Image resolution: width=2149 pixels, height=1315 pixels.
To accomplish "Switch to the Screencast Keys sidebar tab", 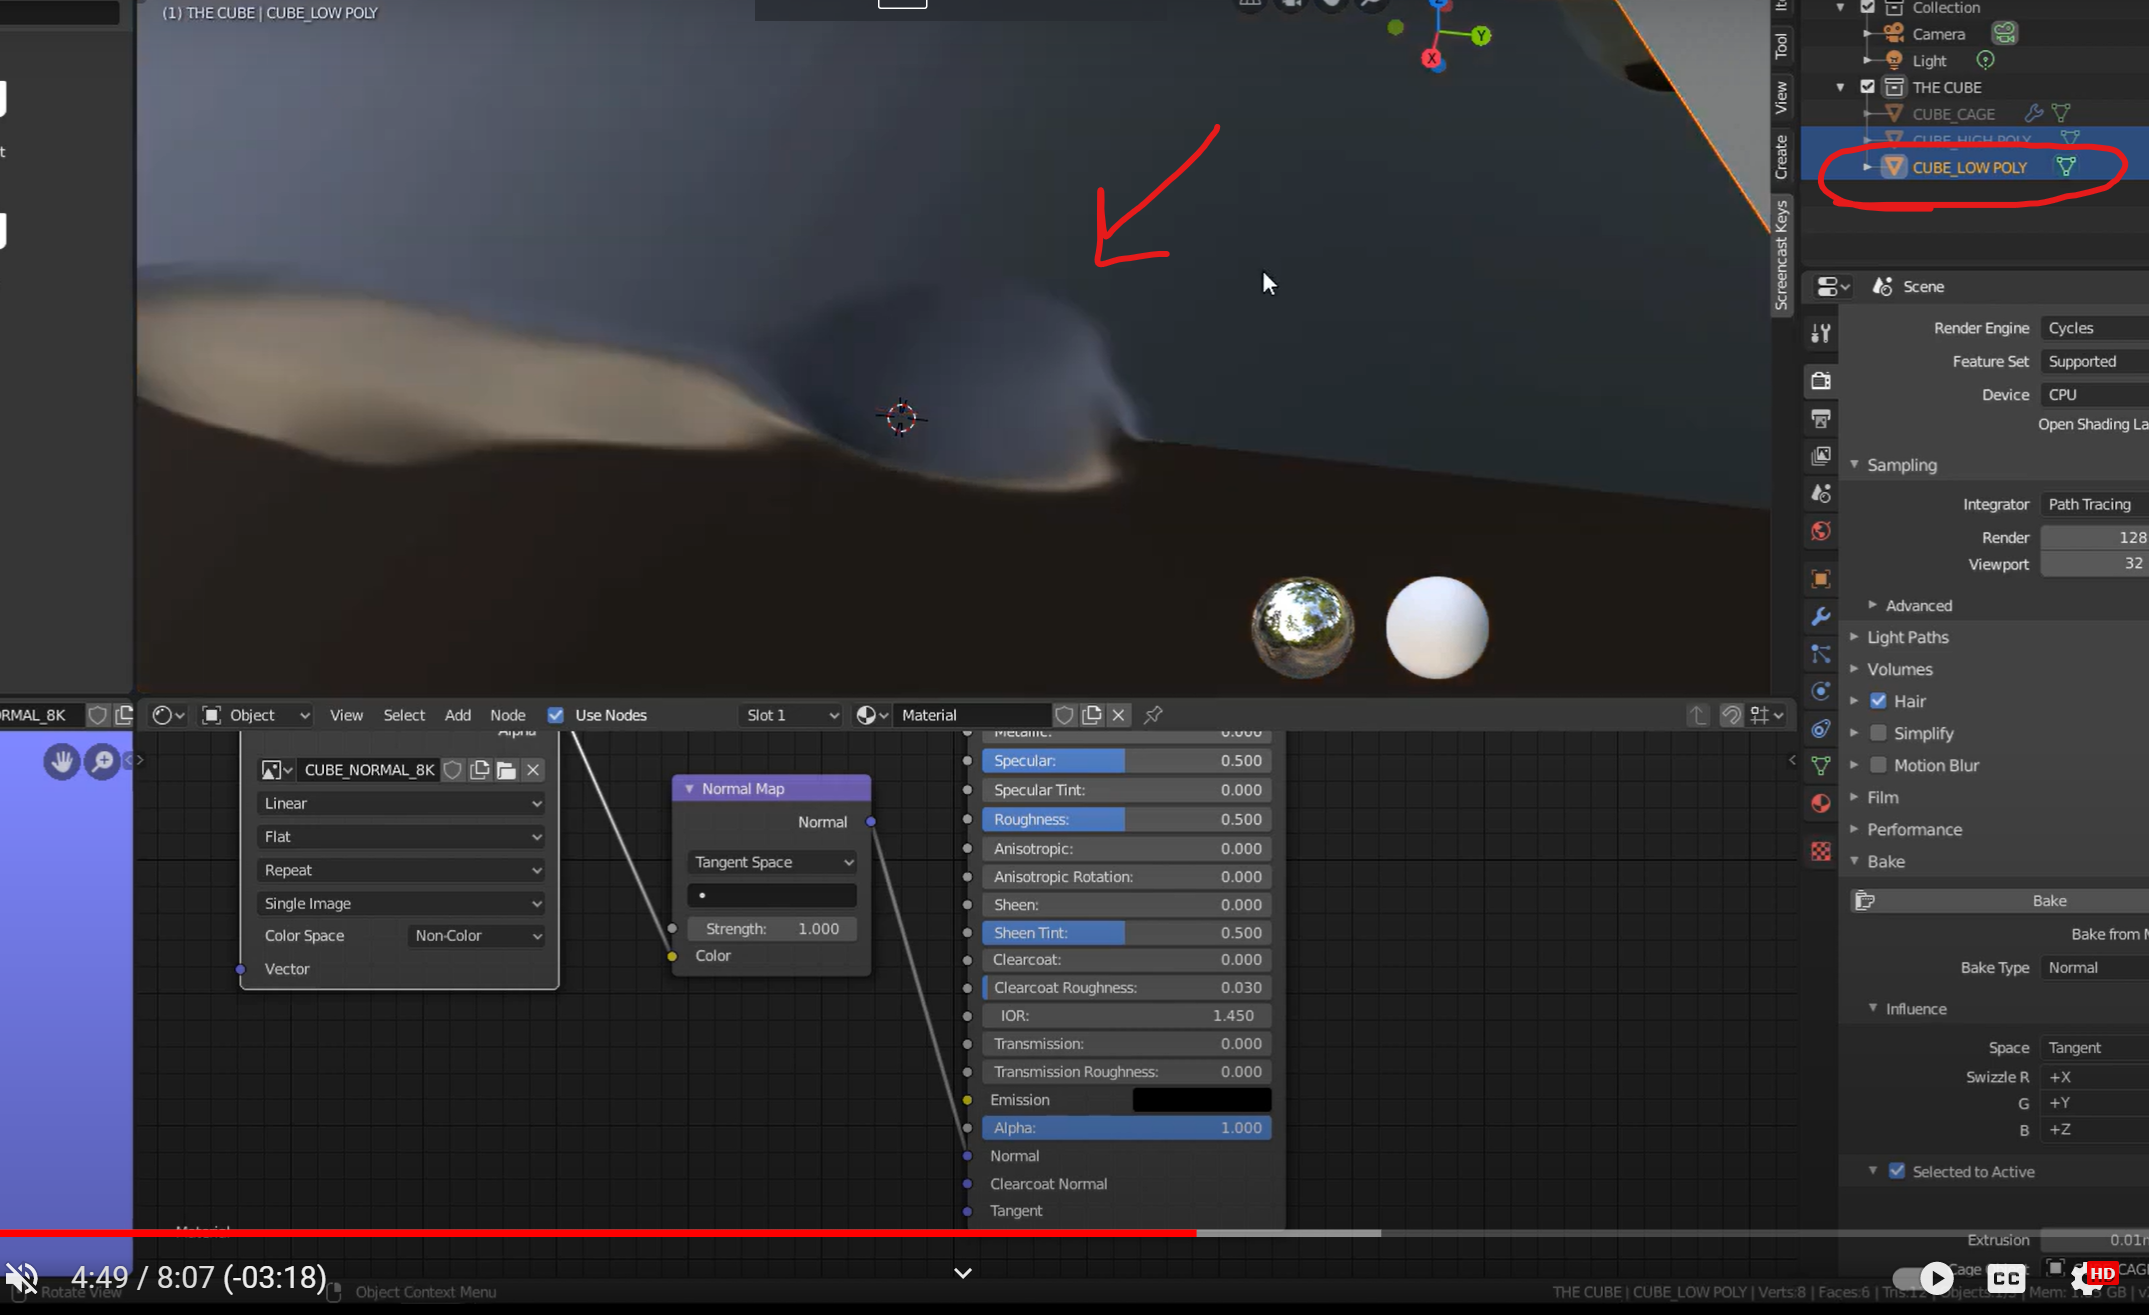I will click(x=1781, y=254).
